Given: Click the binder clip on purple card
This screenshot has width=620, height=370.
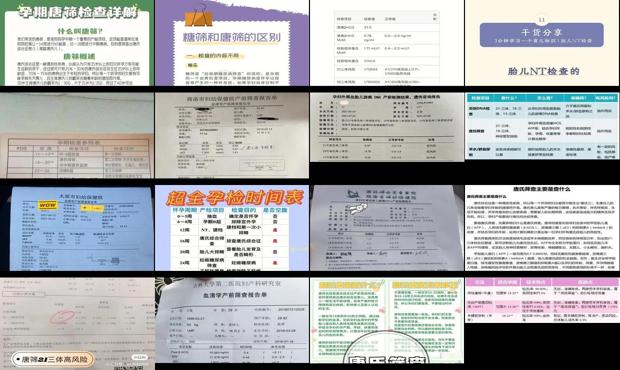Looking at the screenshot, I should click(199, 15).
